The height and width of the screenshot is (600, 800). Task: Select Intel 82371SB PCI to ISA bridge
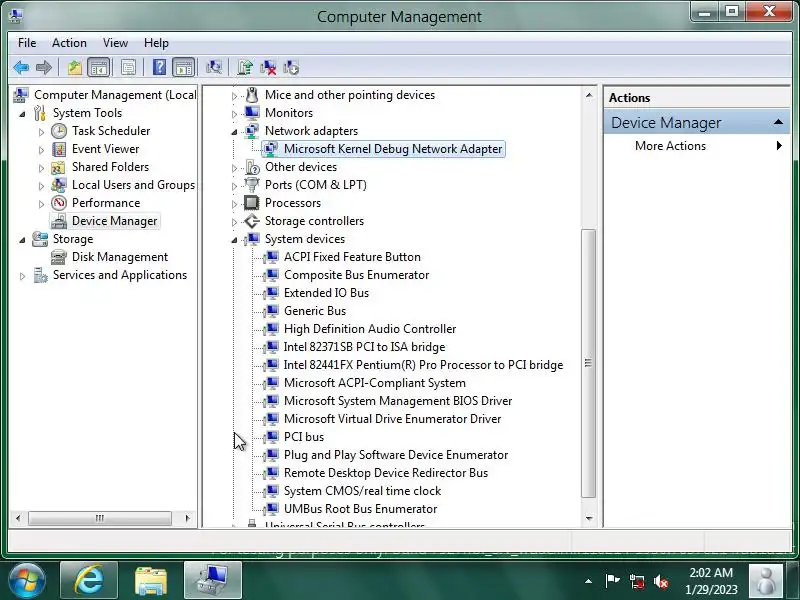pyautogui.click(x=364, y=347)
